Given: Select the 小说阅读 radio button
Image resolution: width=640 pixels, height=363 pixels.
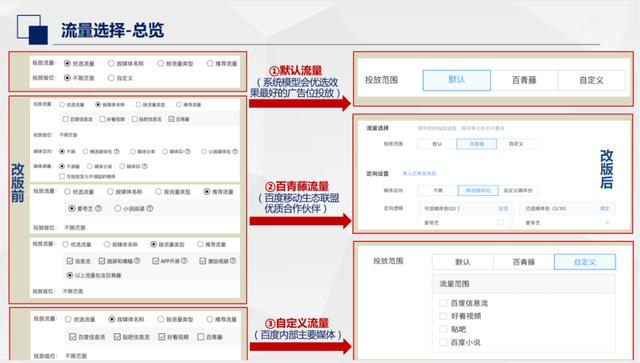Looking at the screenshot, I should pos(118,208).
